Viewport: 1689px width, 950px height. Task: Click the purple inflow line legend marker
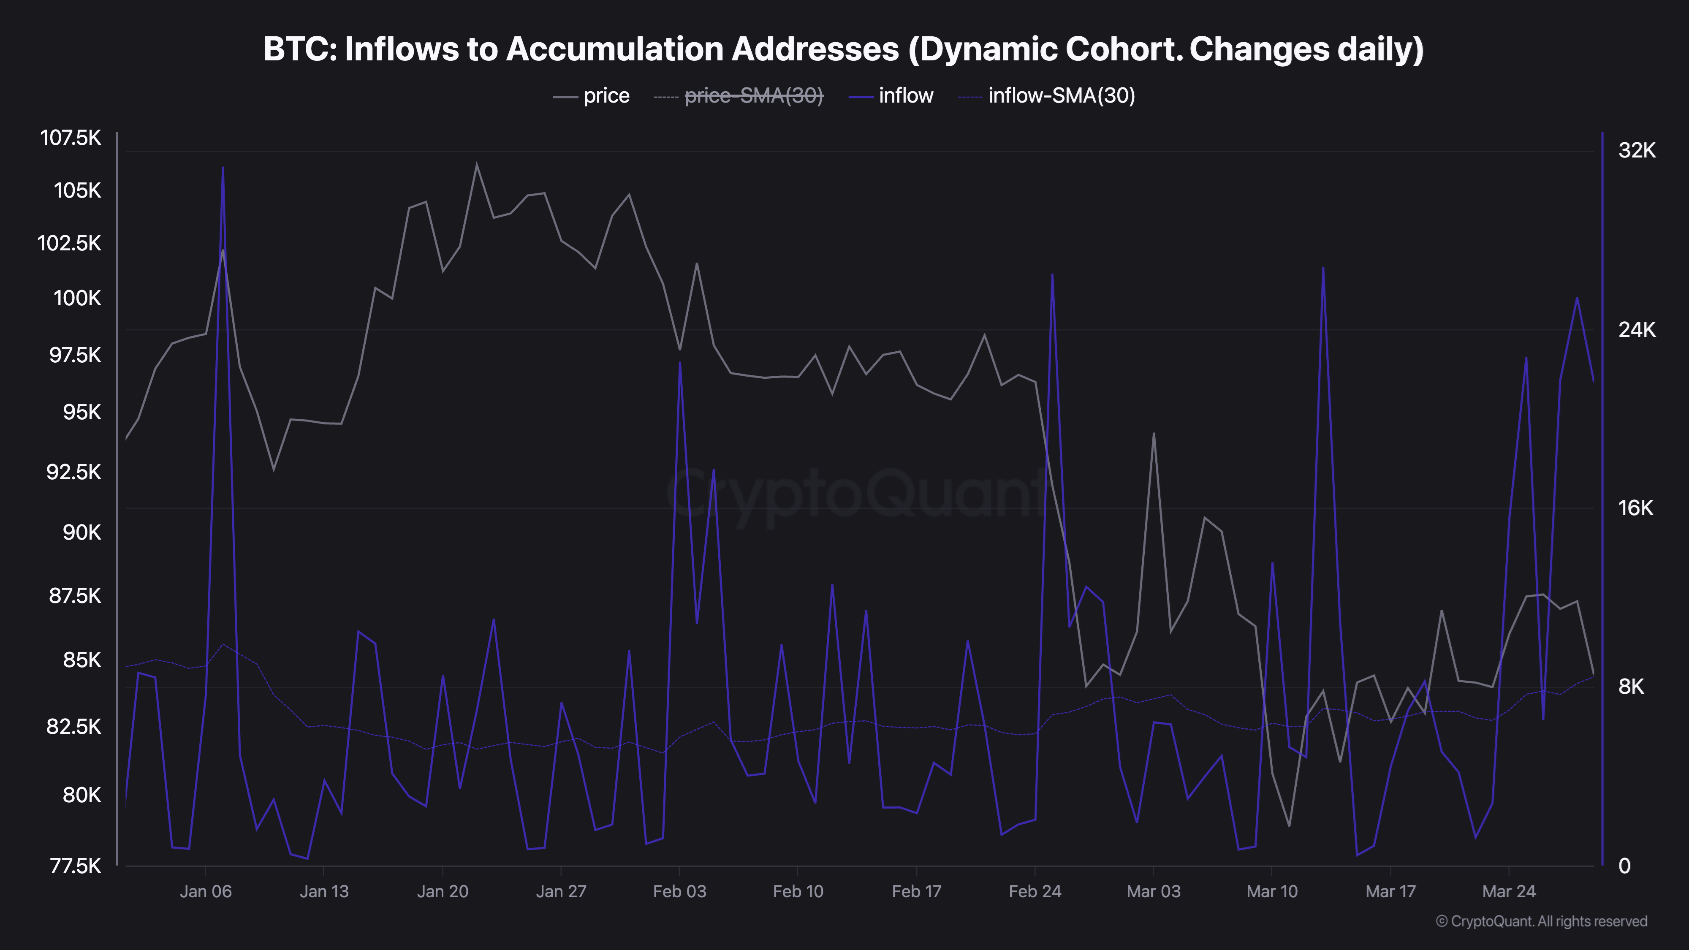pos(860,97)
